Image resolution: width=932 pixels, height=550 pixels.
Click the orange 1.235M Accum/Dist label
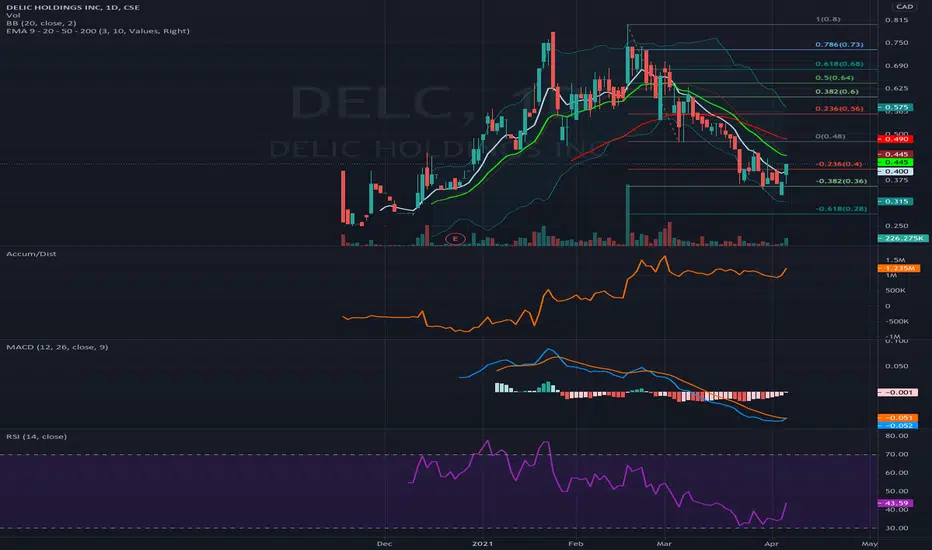tap(899, 268)
